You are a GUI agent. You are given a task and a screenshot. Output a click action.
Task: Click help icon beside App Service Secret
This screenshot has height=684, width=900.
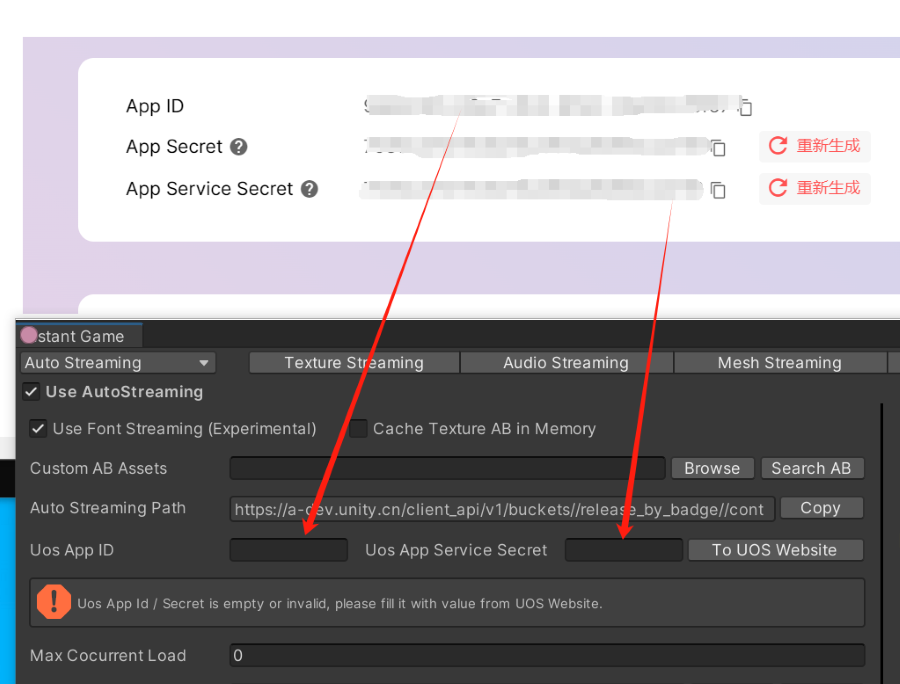coord(309,189)
